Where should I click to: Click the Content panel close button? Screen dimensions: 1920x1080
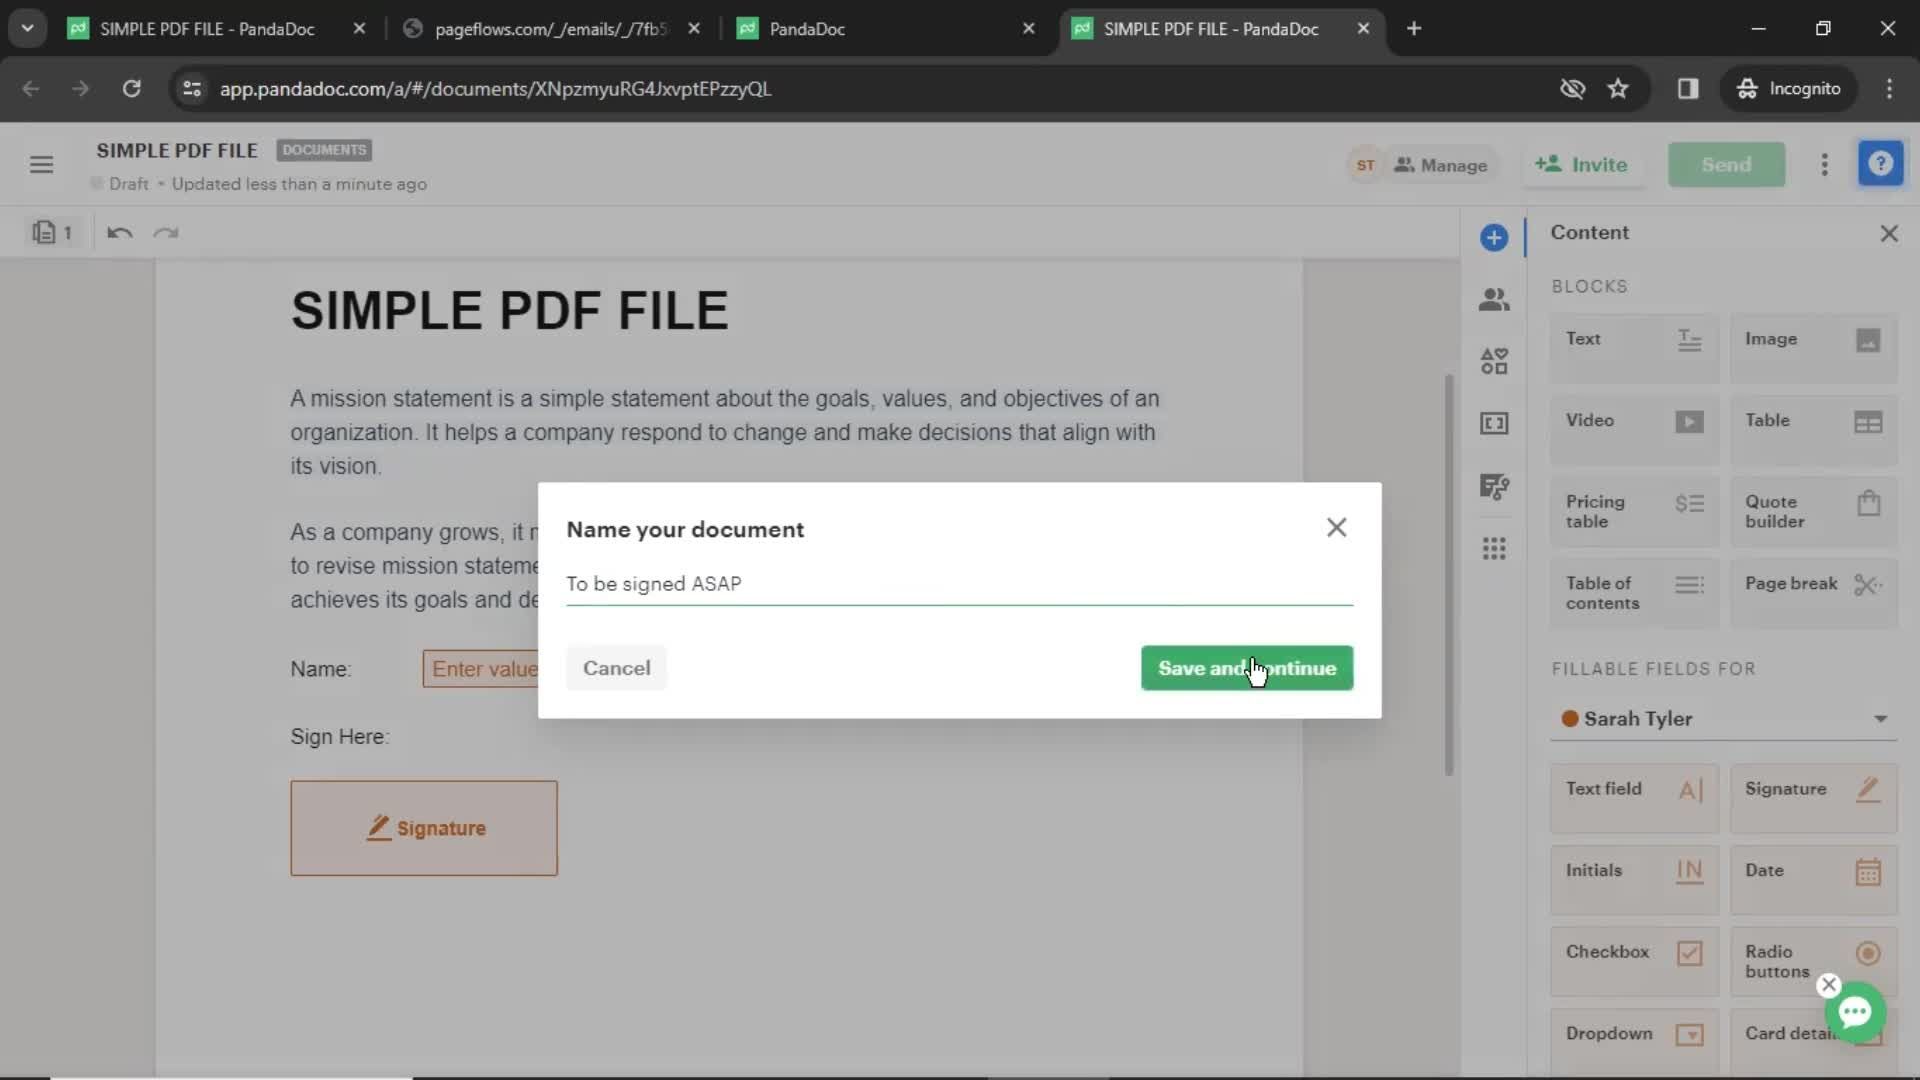tap(1888, 232)
